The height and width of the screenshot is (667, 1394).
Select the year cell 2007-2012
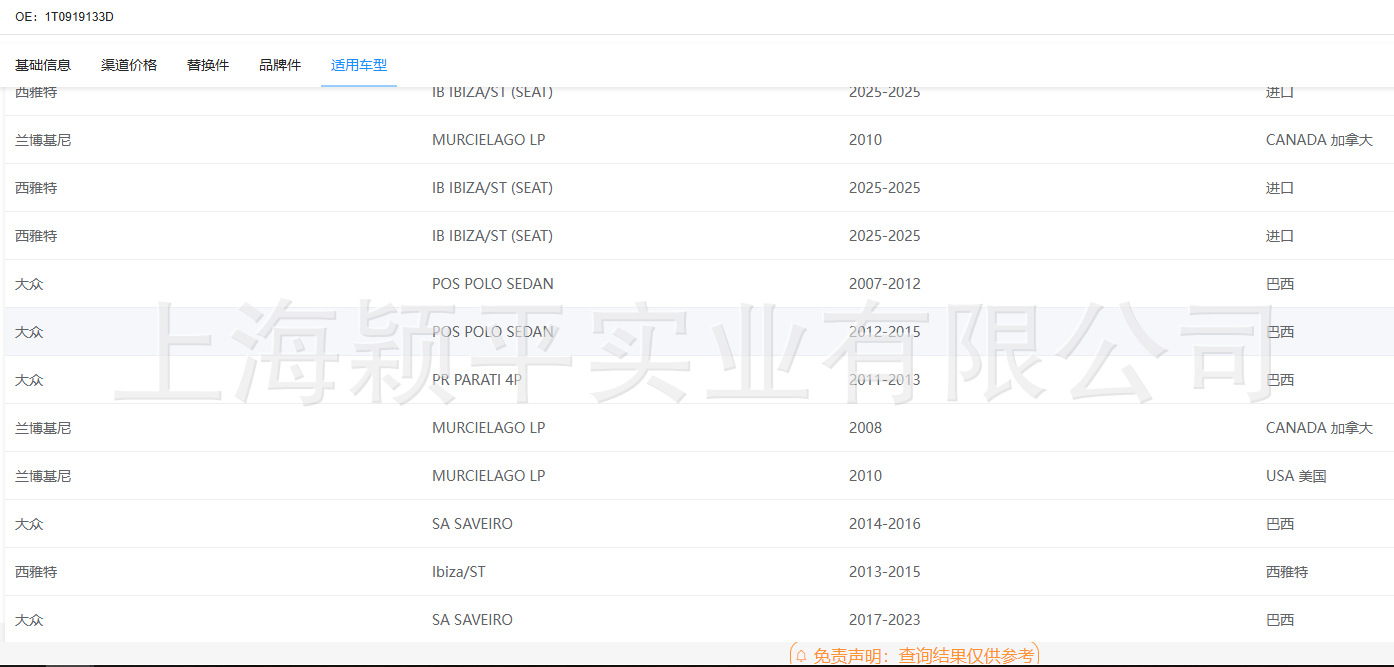pos(885,284)
